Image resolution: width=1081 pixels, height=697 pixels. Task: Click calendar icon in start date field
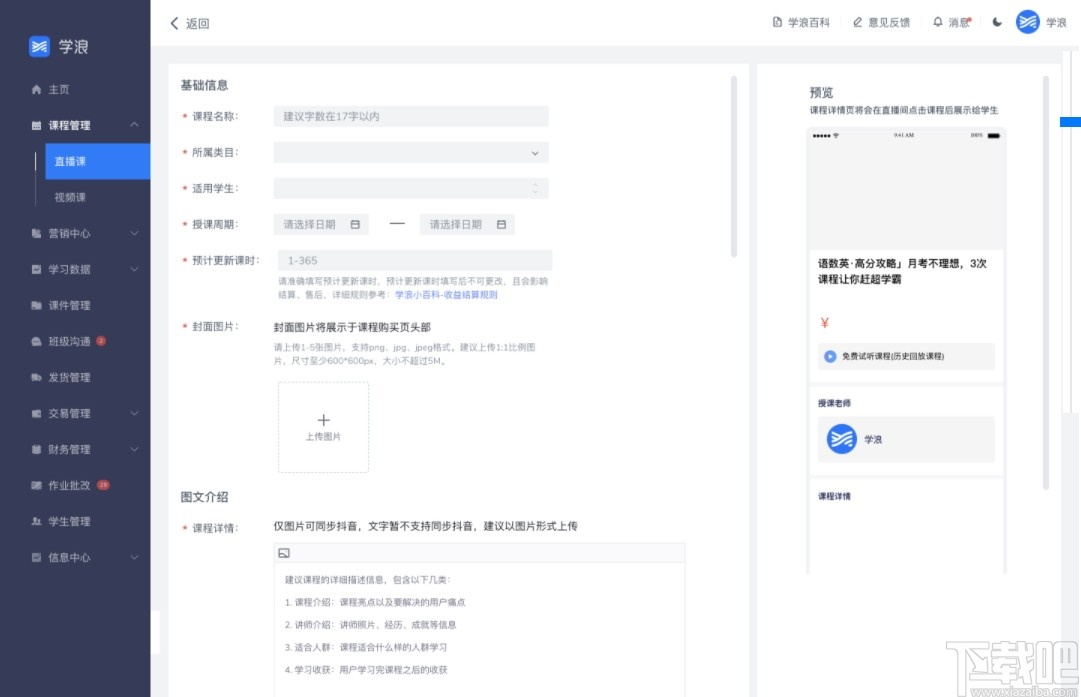pos(355,225)
